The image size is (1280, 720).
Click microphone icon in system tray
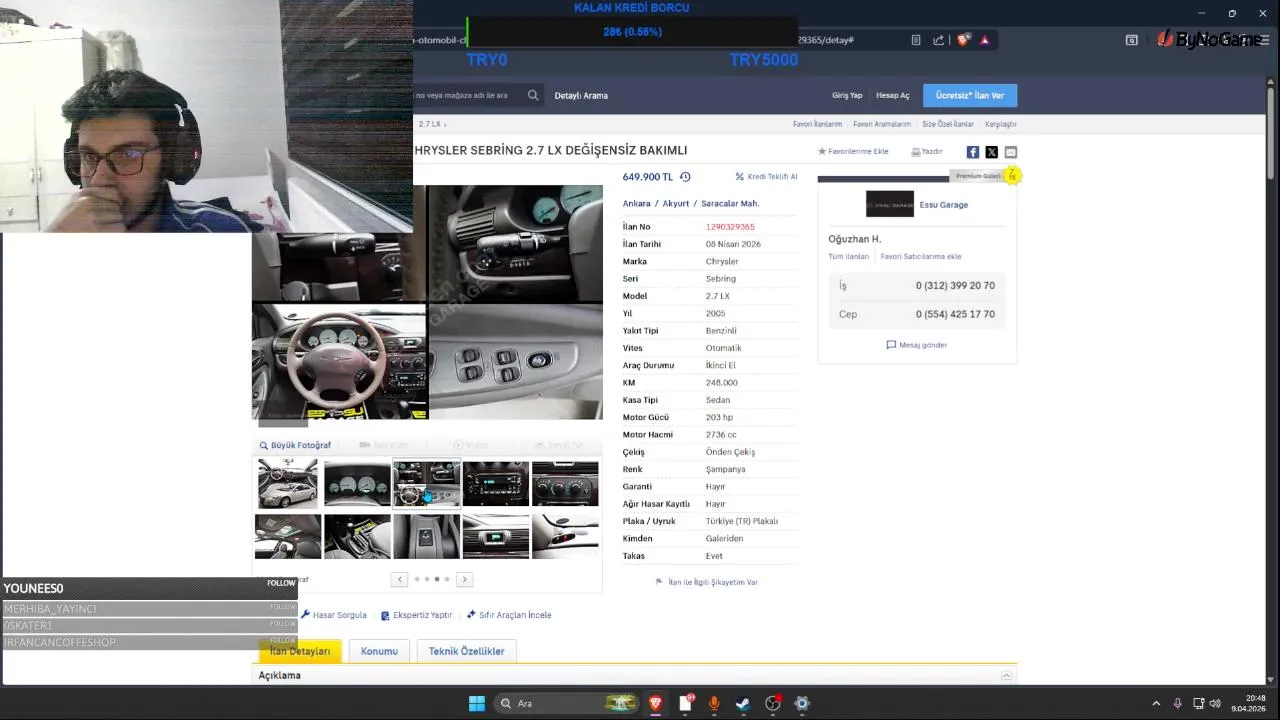pos(1177,703)
